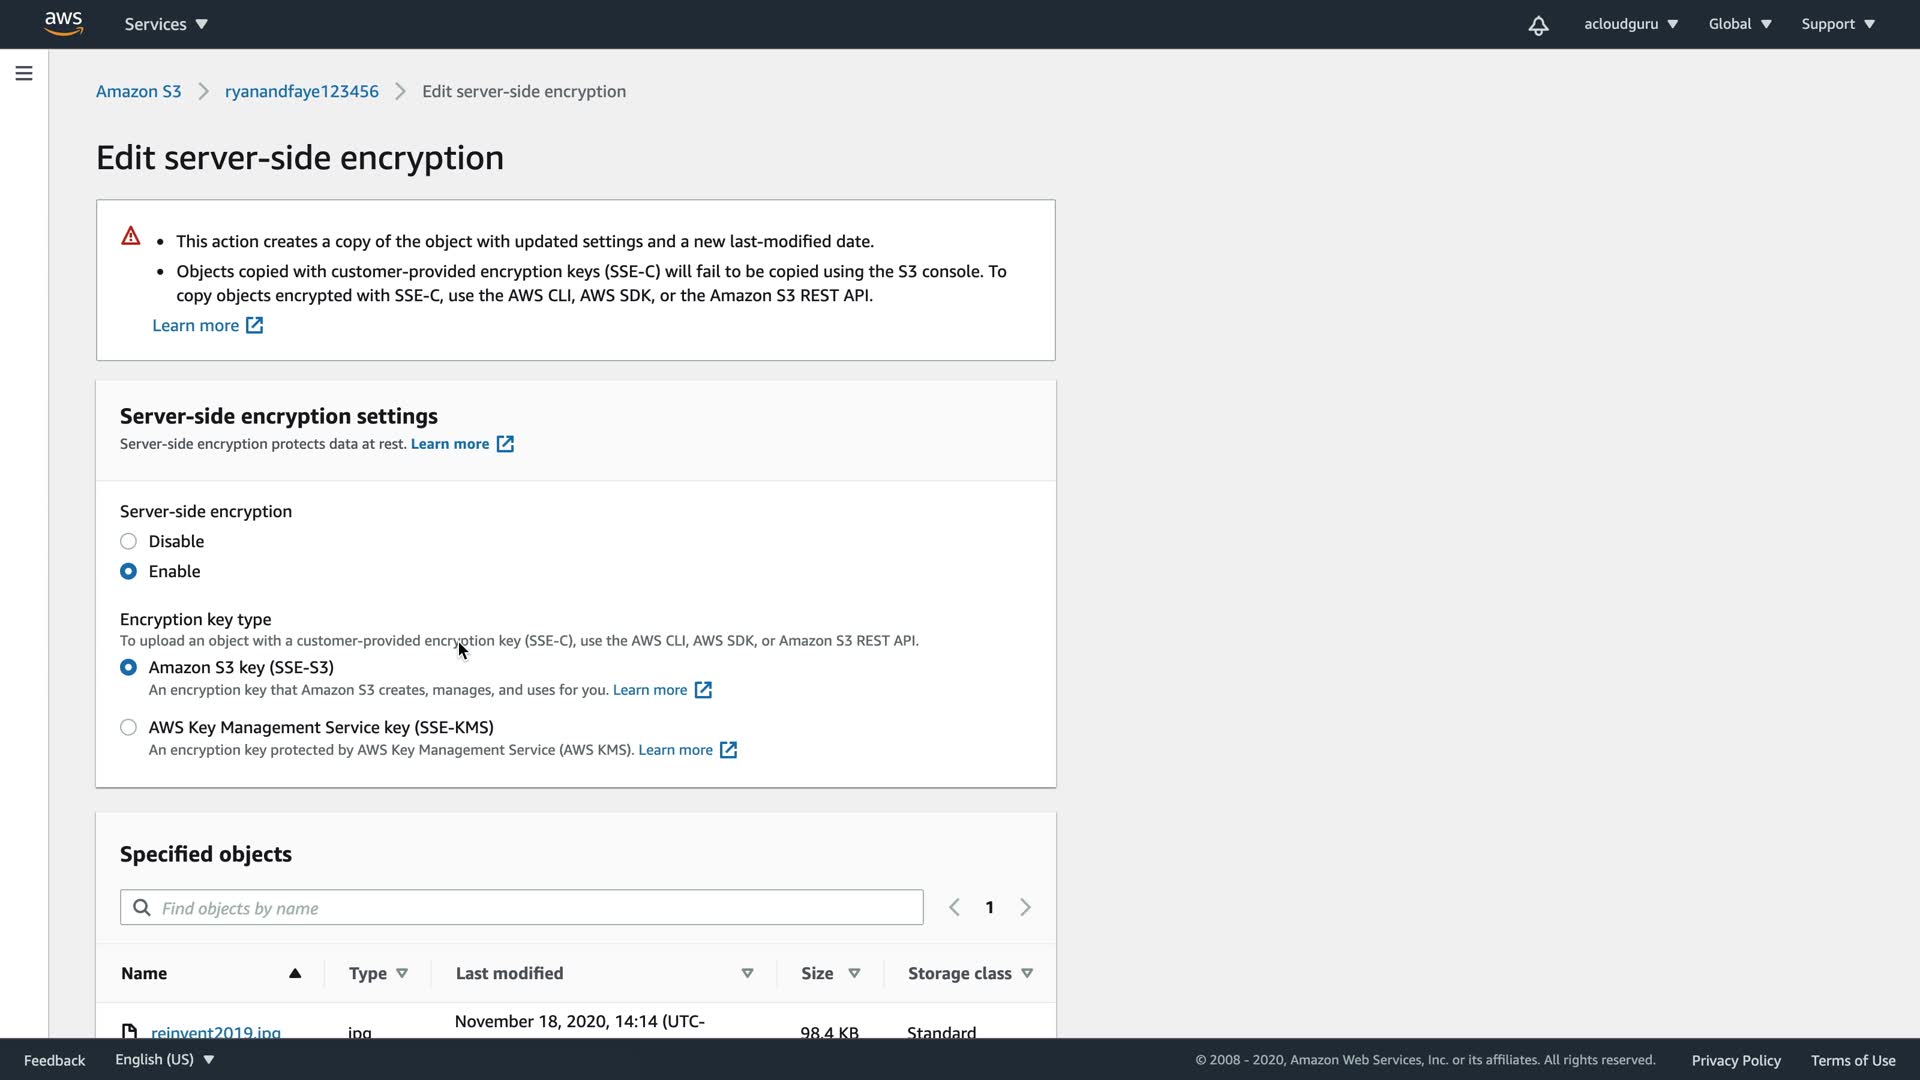Choose AWS Key Management Service key (SSE-KMS)

128,727
